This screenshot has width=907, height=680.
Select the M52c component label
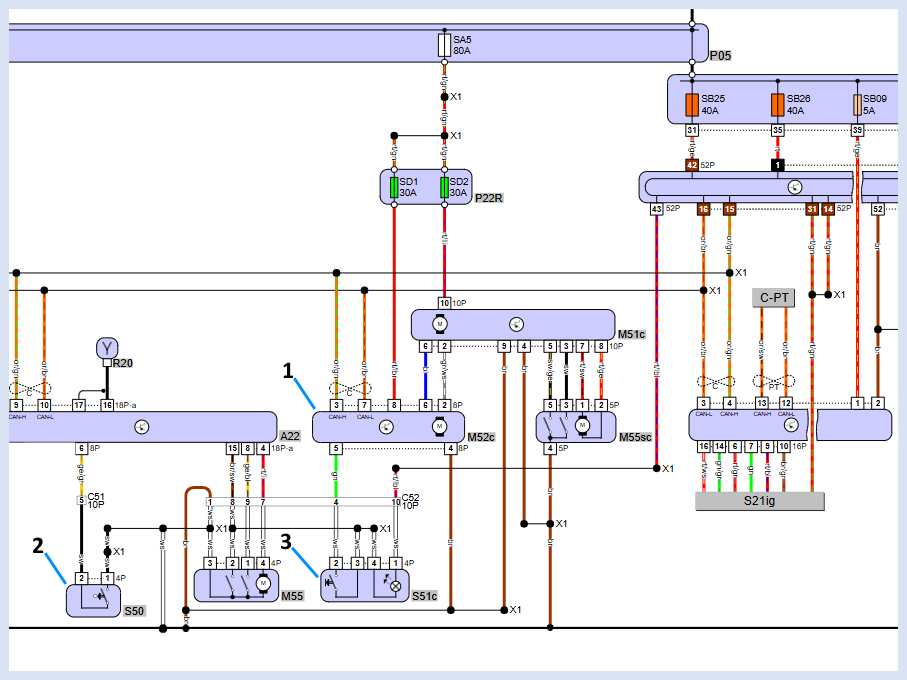point(481,437)
